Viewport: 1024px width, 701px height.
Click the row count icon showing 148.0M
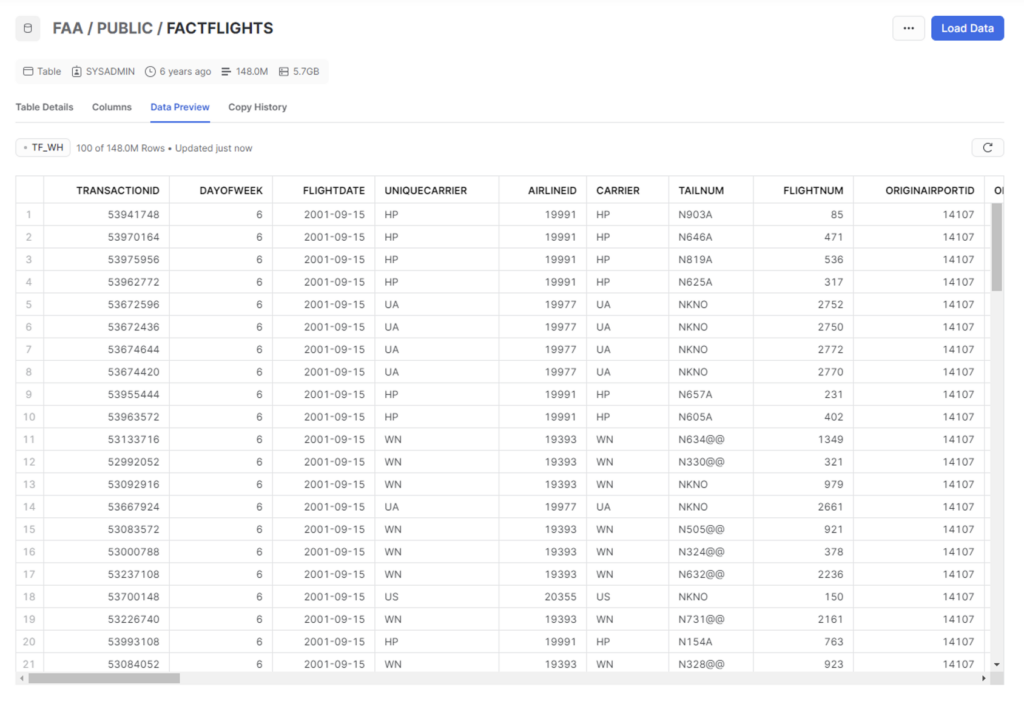pos(225,71)
